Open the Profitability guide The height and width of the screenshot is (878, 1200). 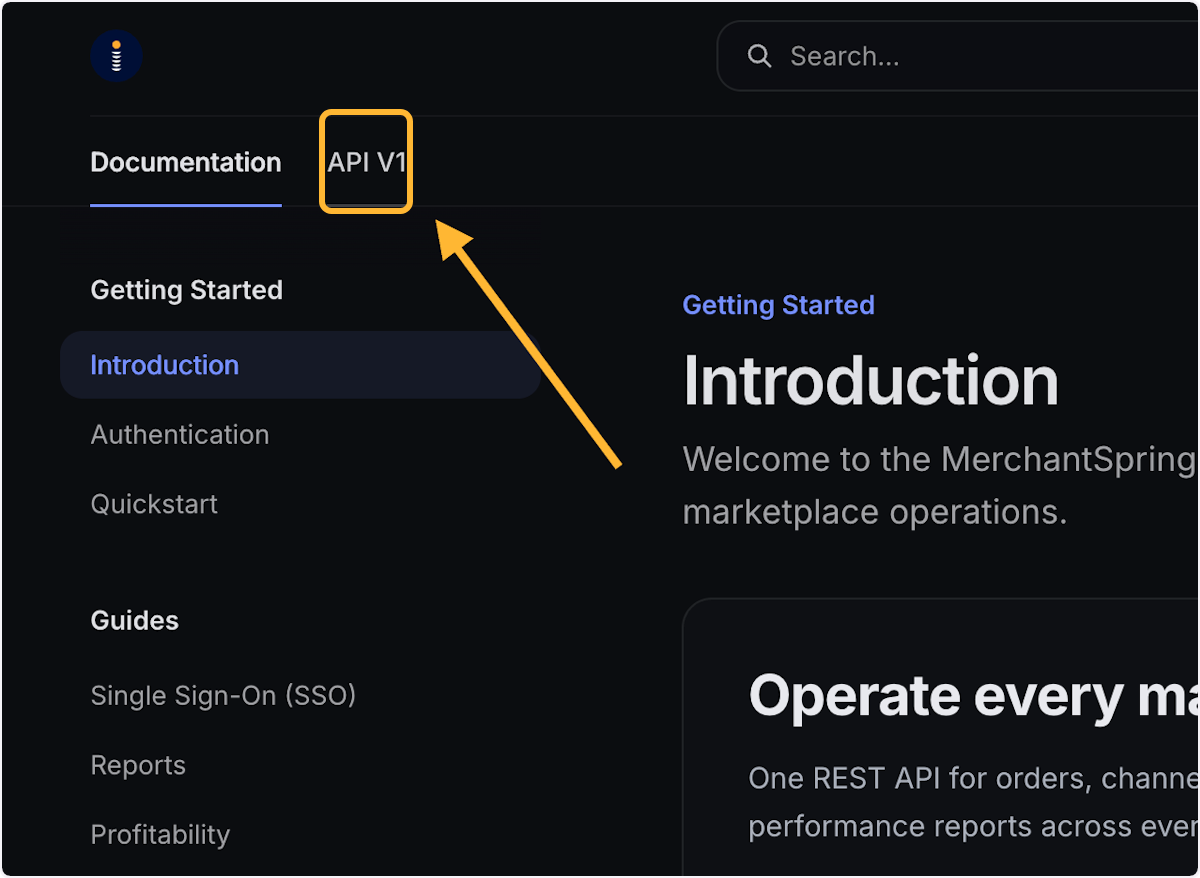(x=160, y=834)
